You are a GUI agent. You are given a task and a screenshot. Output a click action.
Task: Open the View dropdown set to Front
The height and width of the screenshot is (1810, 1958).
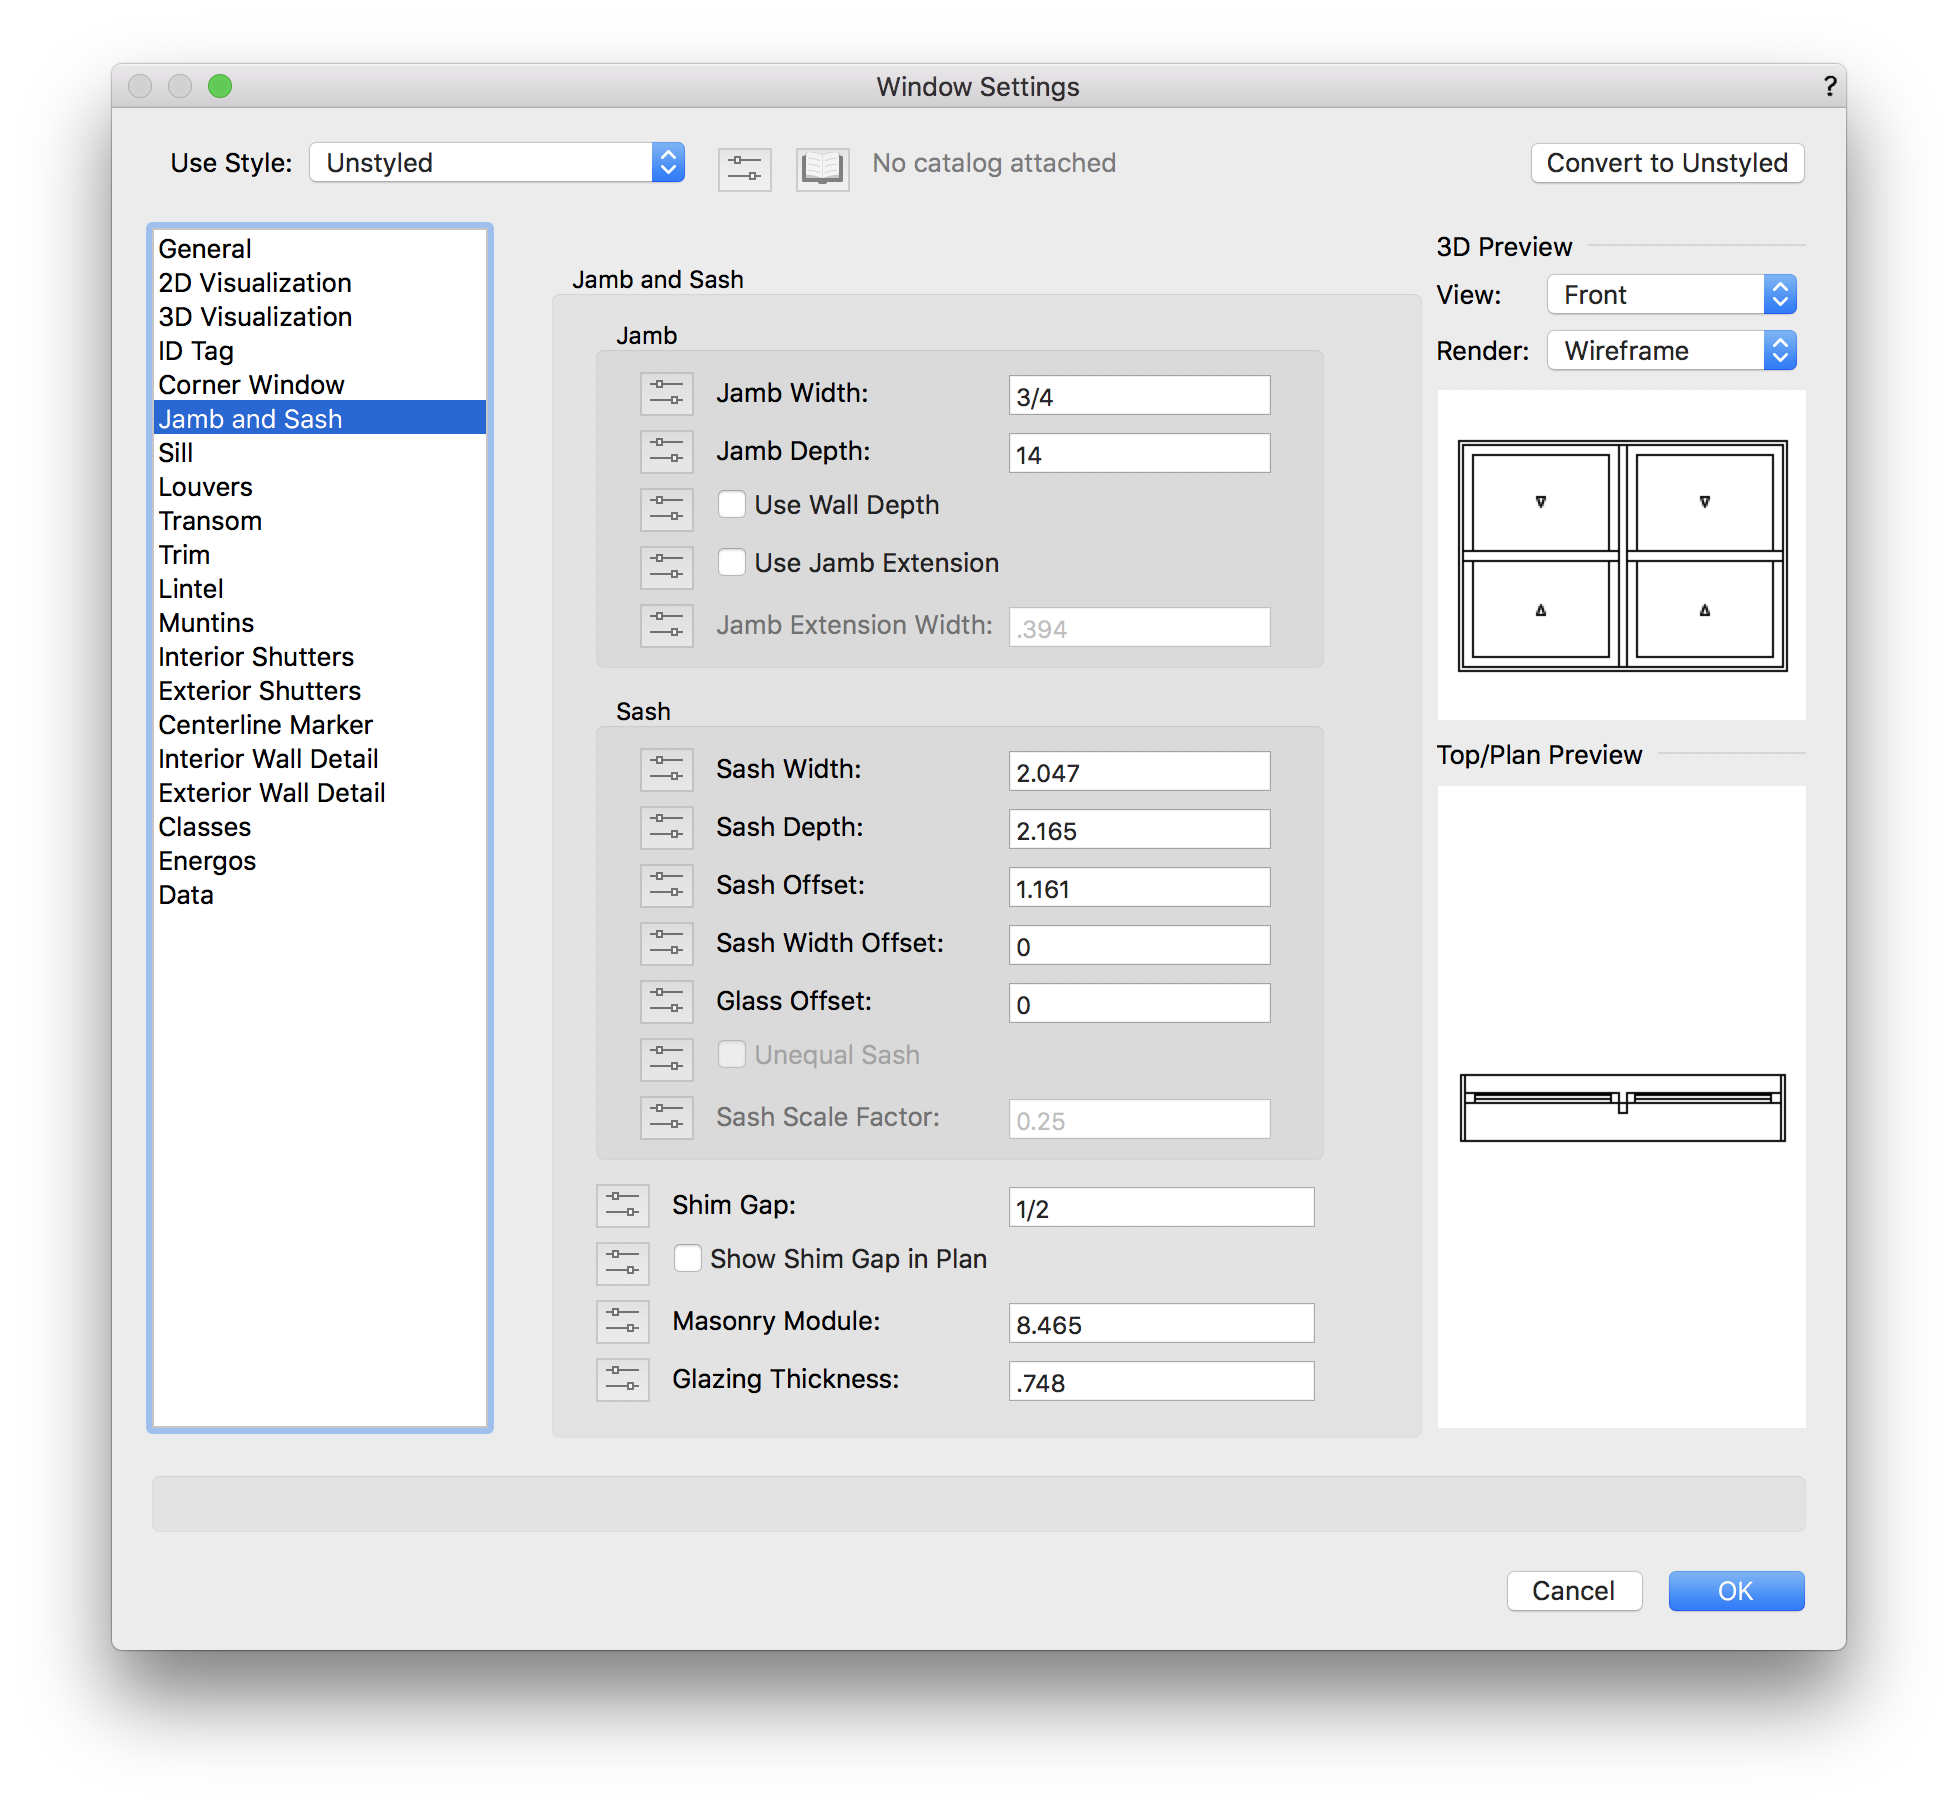click(1671, 295)
